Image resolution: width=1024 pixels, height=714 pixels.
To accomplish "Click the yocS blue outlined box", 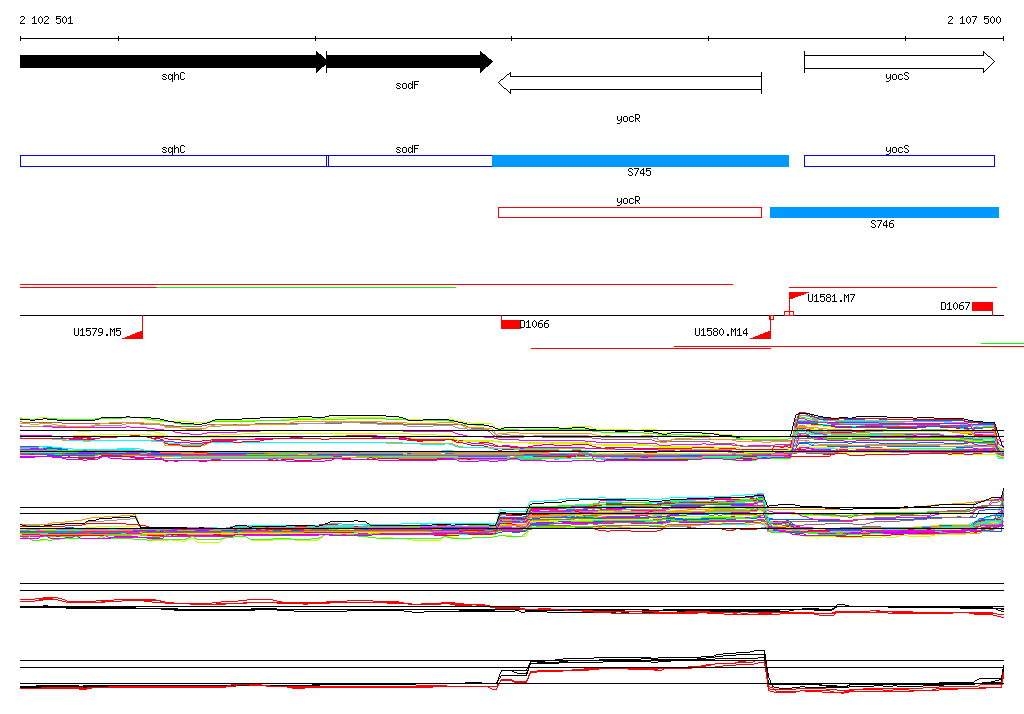I will pyautogui.click(x=899, y=161).
